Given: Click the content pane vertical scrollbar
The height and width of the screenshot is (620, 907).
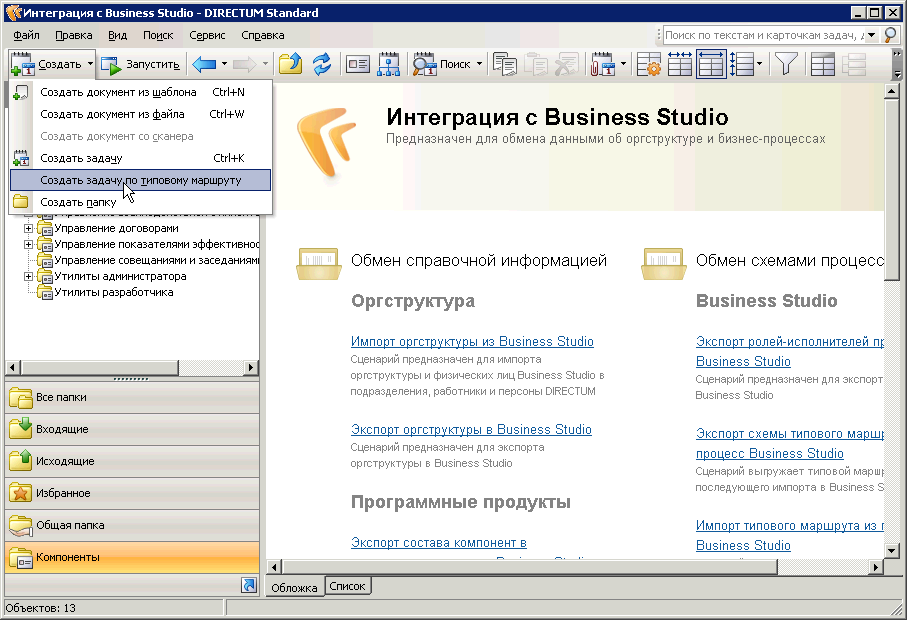Looking at the screenshot, I should (891, 321).
